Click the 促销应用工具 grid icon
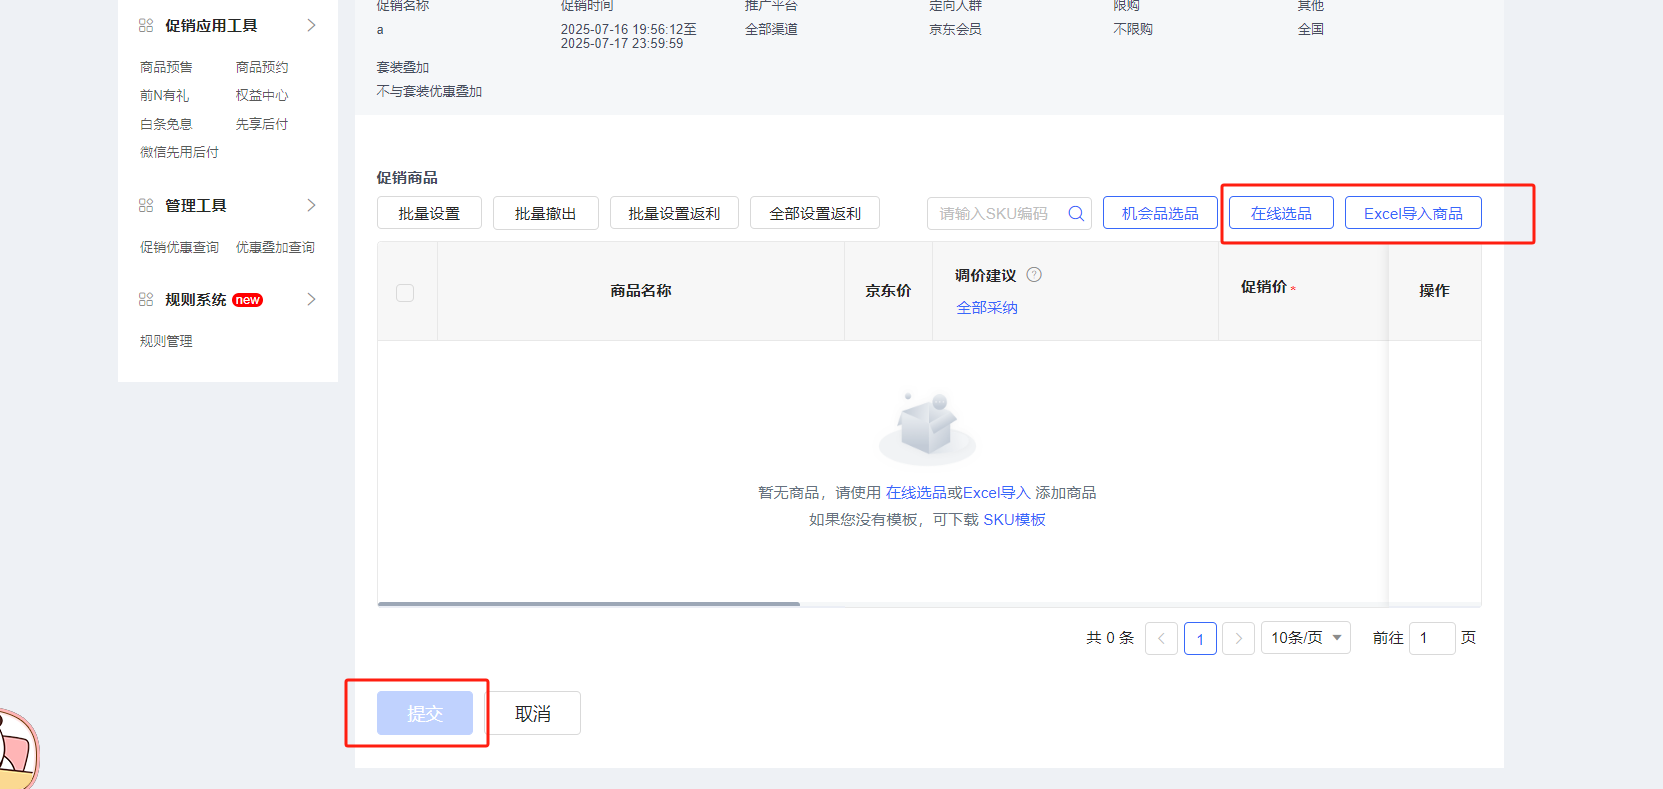Screen dimensions: 1663x789 point(146,25)
